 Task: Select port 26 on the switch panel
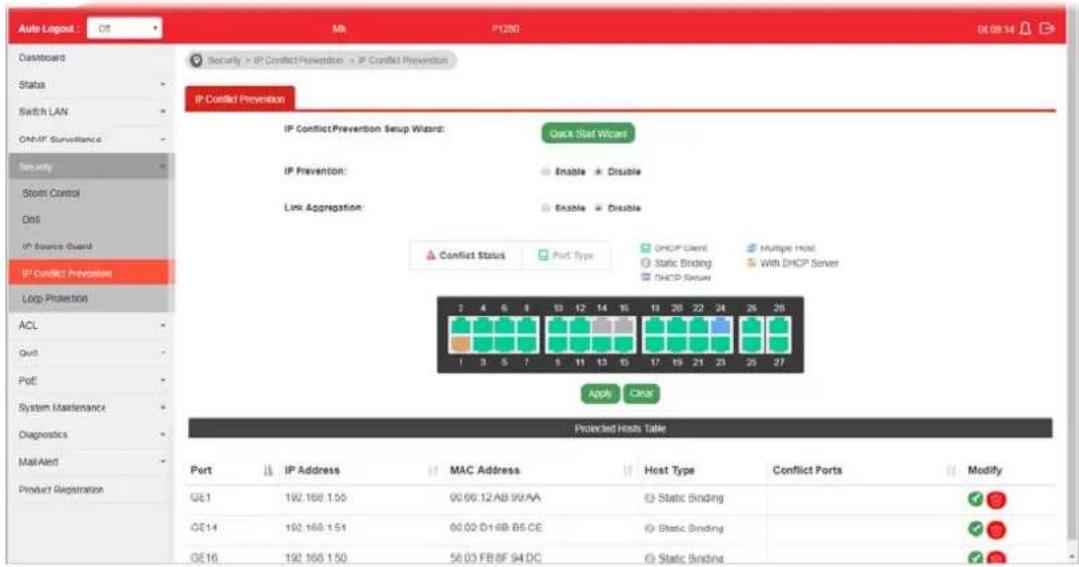click(x=751, y=326)
